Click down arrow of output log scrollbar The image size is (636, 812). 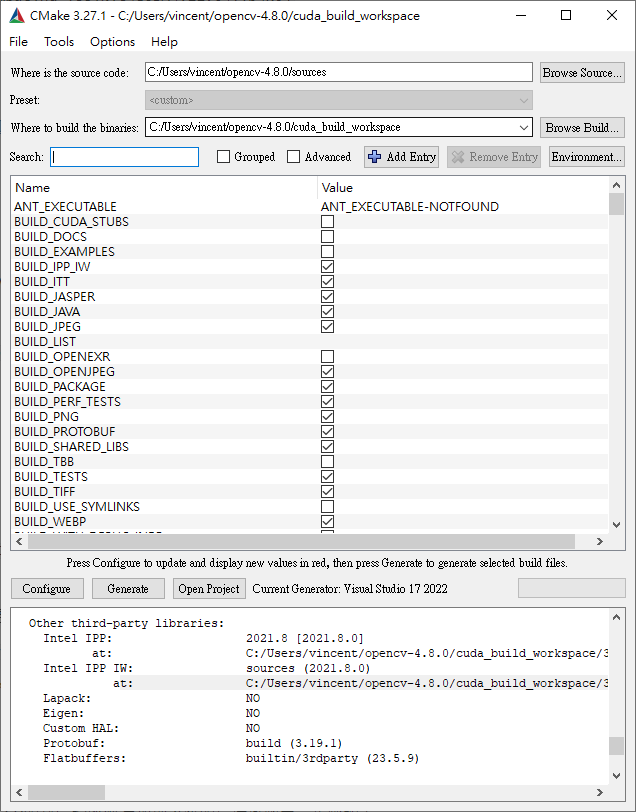coord(616,776)
